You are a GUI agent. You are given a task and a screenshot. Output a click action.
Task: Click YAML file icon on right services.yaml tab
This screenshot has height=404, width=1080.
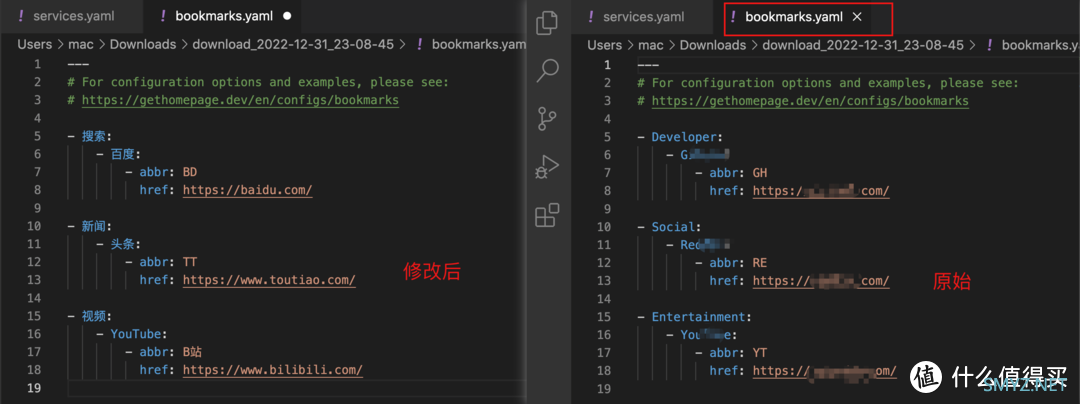[x=592, y=17]
